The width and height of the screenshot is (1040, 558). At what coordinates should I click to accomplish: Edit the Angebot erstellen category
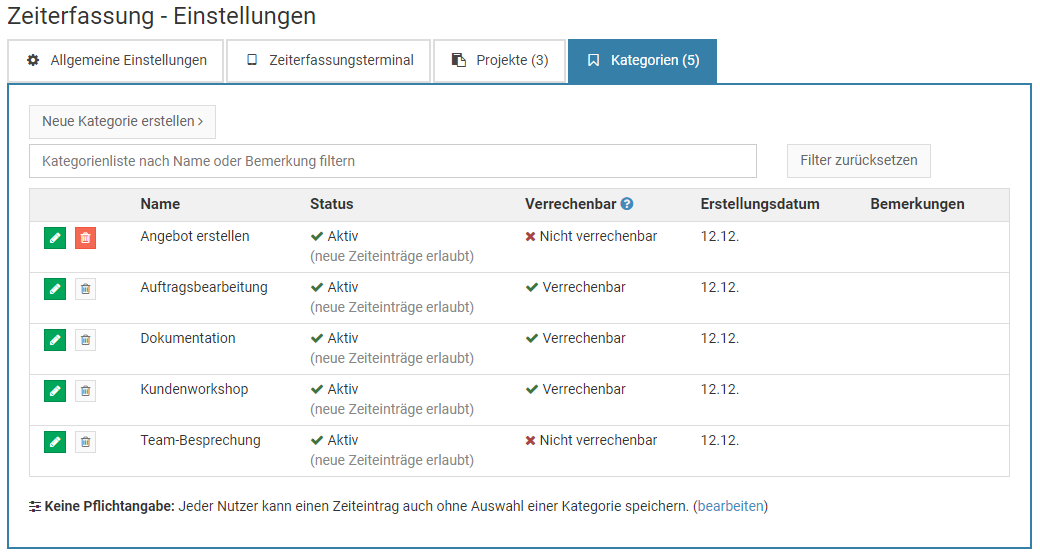pyautogui.click(x=55, y=238)
